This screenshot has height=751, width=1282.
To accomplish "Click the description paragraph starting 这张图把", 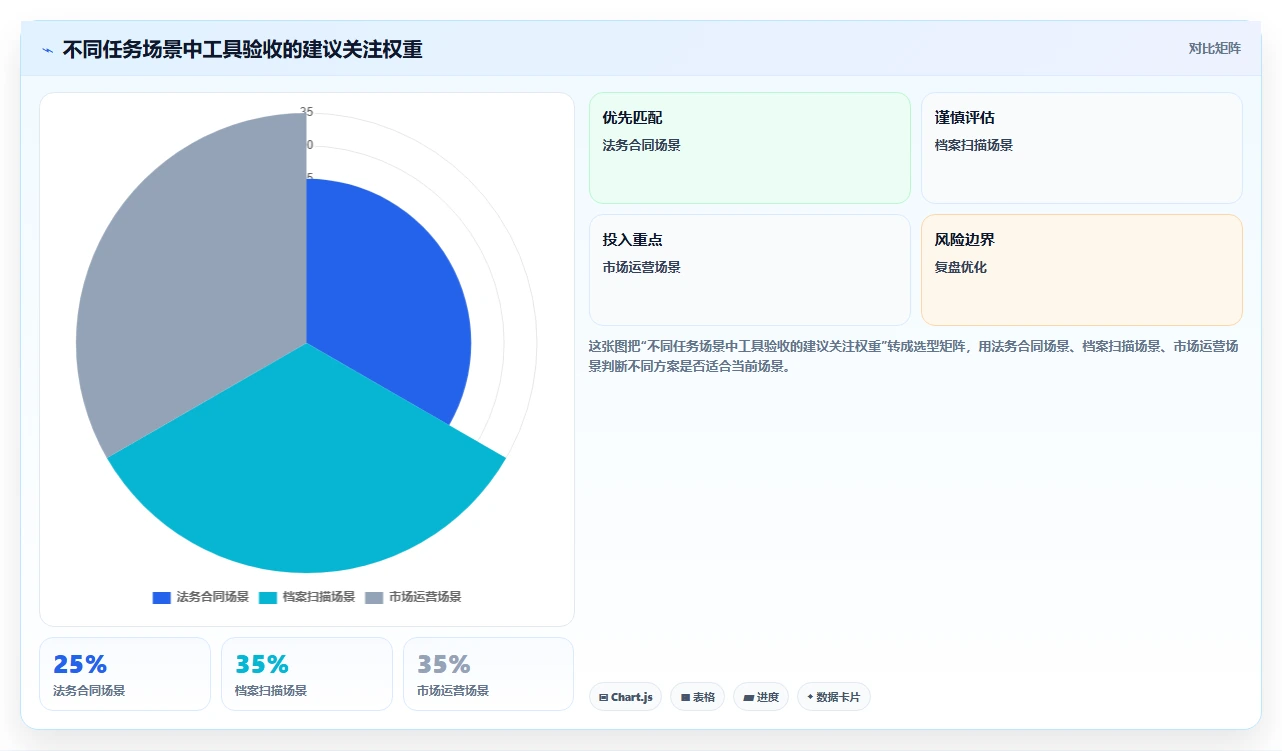I will tap(914, 356).
